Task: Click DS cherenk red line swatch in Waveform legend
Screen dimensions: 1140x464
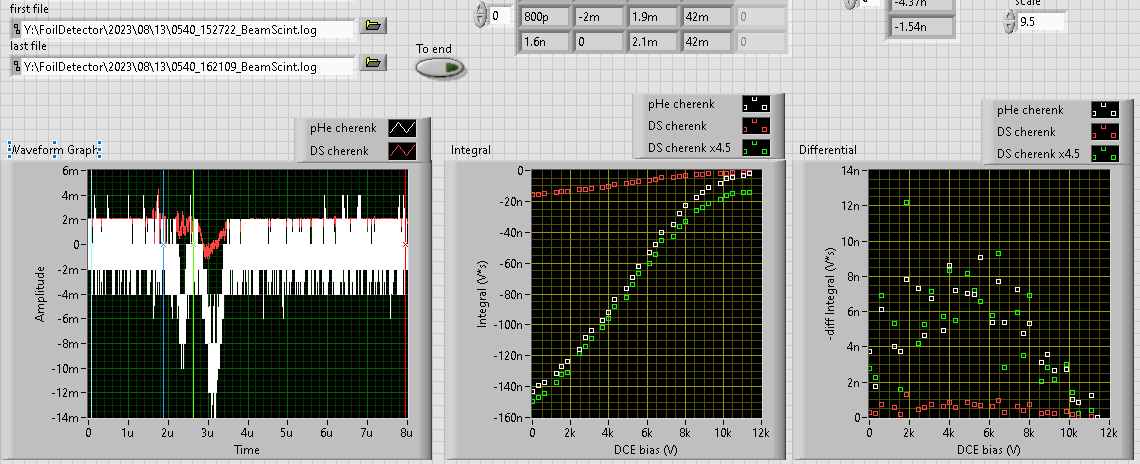Action: pyautogui.click(x=402, y=151)
